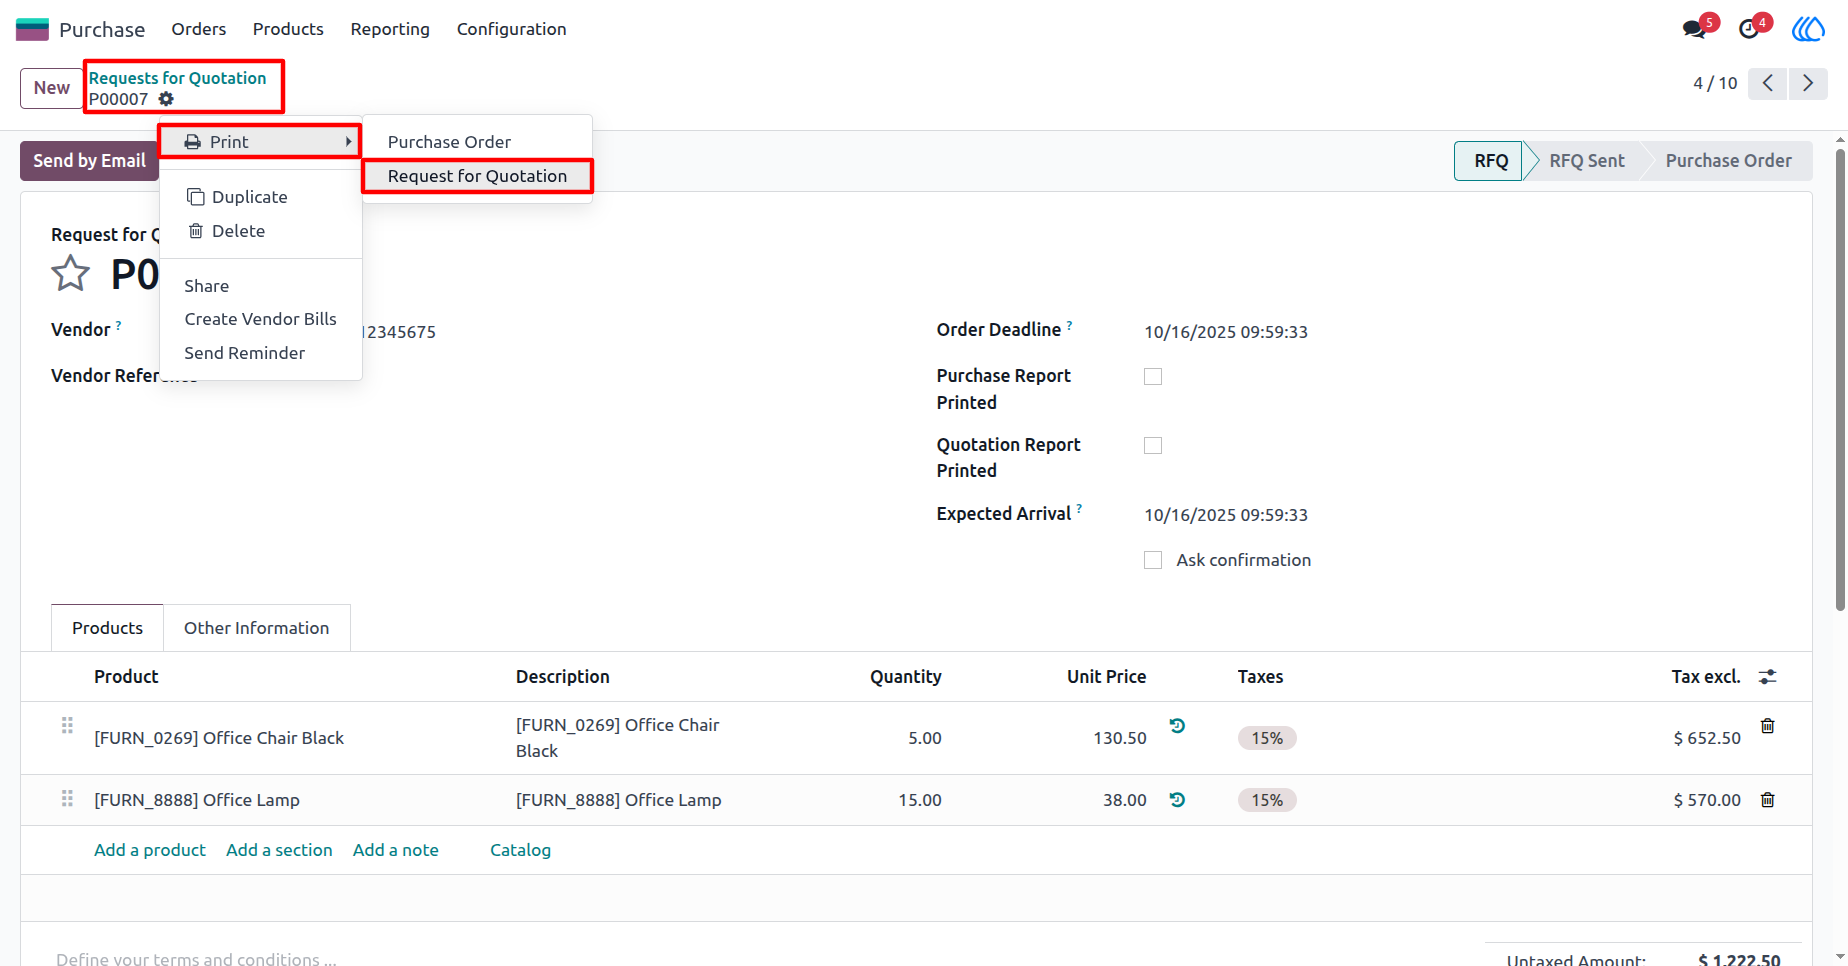Delete the Office Lamp order line
The height and width of the screenshot is (966, 1848).
click(1767, 800)
